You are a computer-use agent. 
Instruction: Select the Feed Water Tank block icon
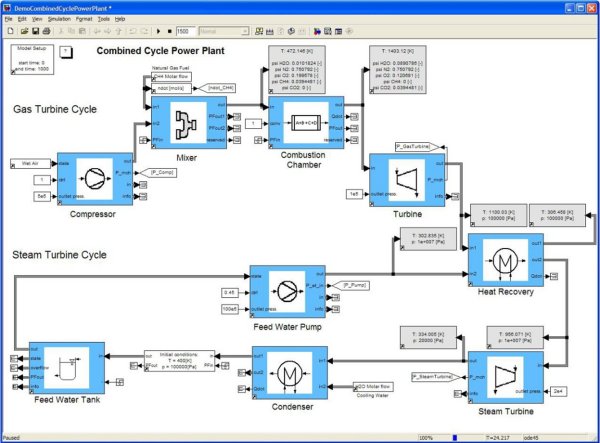coord(67,368)
